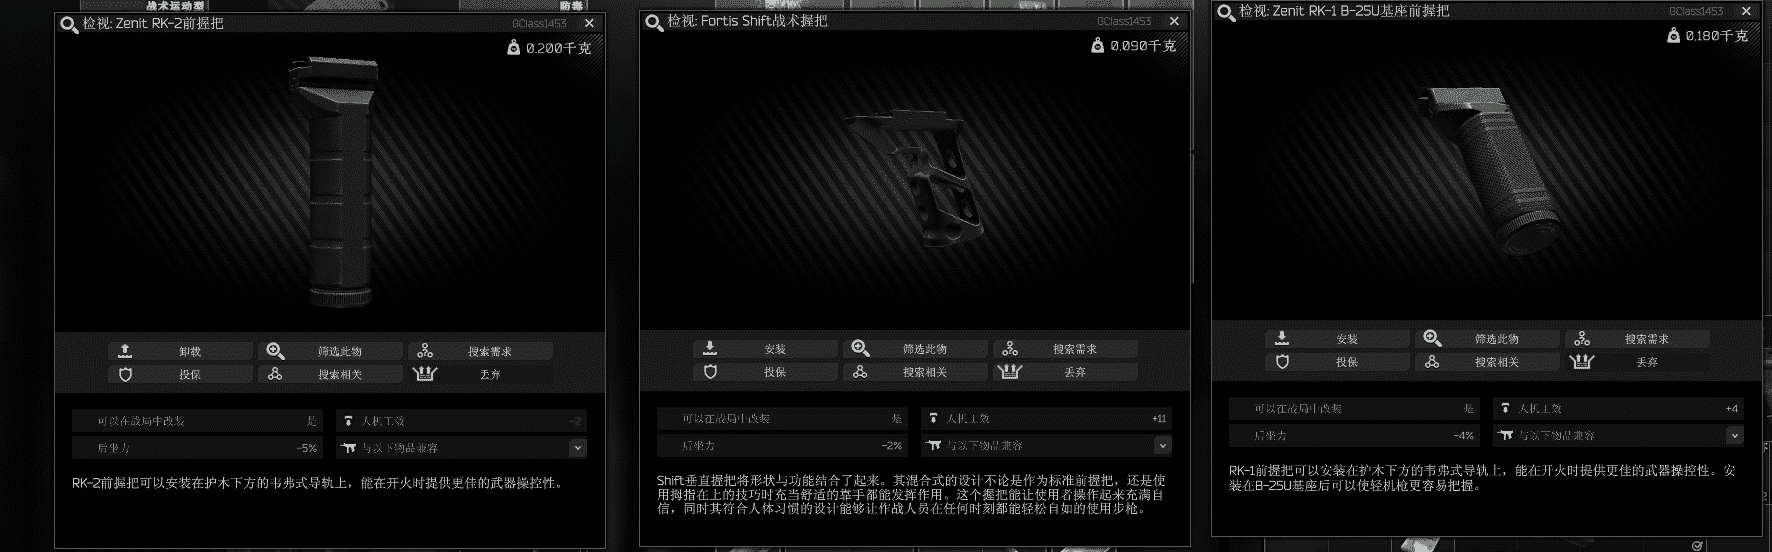This screenshot has width=1772, height=552.
Task: Click the 后坐力 -5% stat row
Action: pos(196,448)
